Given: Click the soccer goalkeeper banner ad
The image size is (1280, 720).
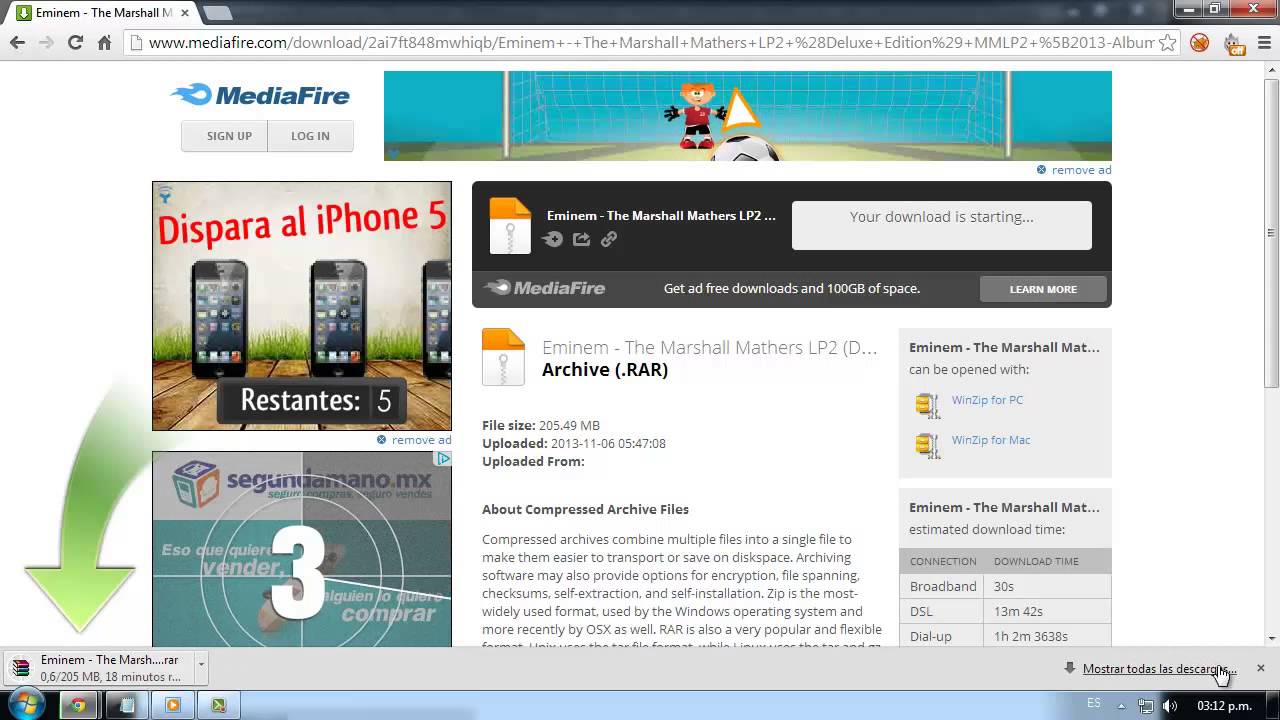Looking at the screenshot, I should pyautogui.click(x=748, y=116).
